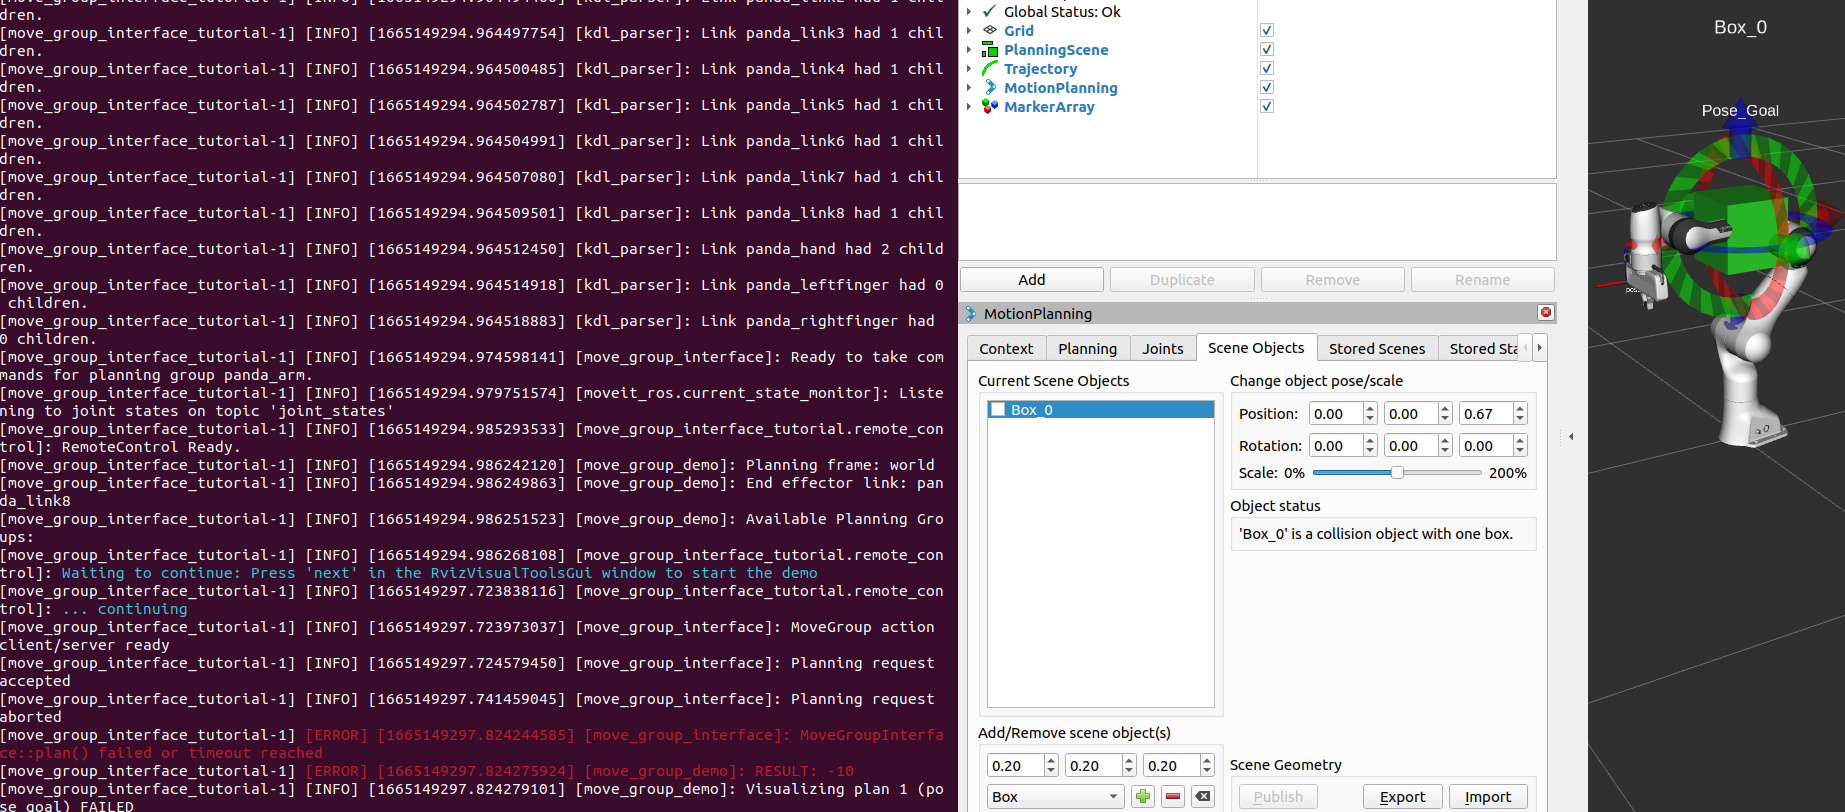The width and height of the screenshot is (1845, 812).
Task: Select Box_0 in Current Scene Objects list
Action: coord(1100,410)
